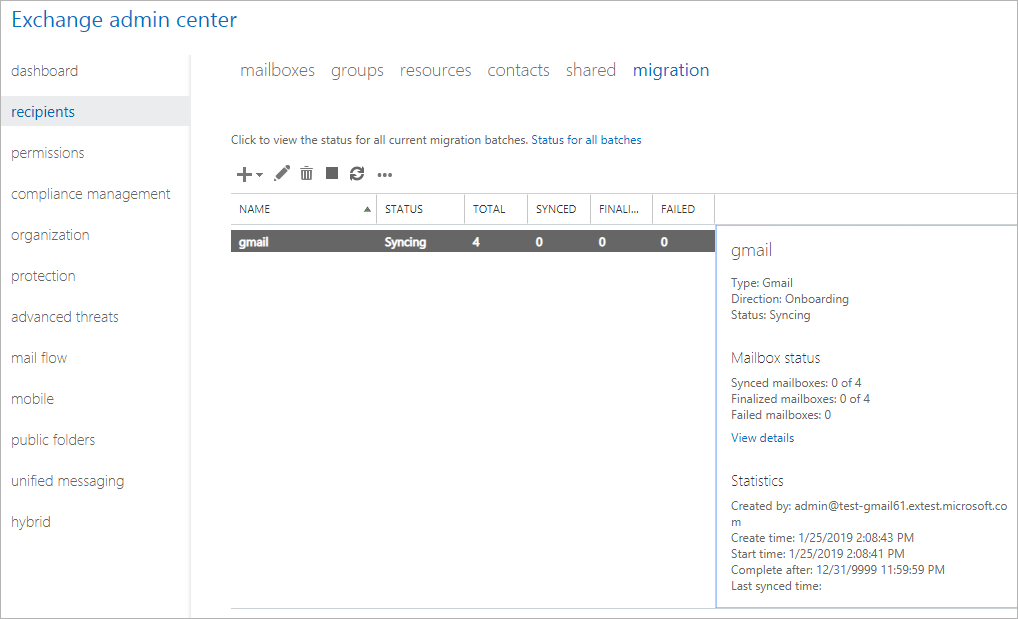Image resolution: width=1018 pixels, height=619 pixels.
Task: Open the dropdown arrow beside the plus icon
Action: (259, 175)
